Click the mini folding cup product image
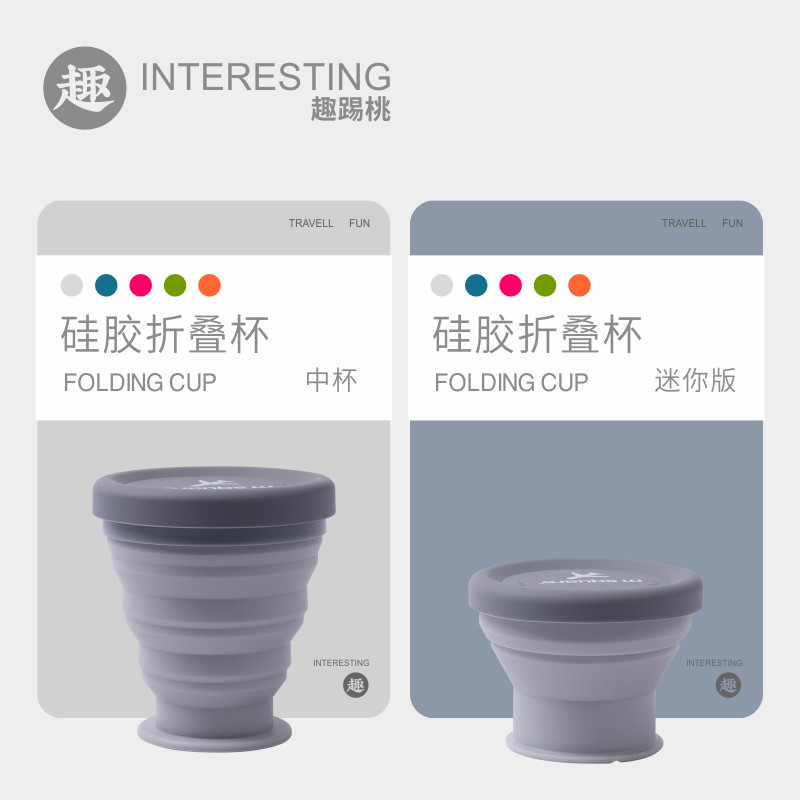Image resolution: width=800 pixels, height=800 pixels. [x=585, y=661]
